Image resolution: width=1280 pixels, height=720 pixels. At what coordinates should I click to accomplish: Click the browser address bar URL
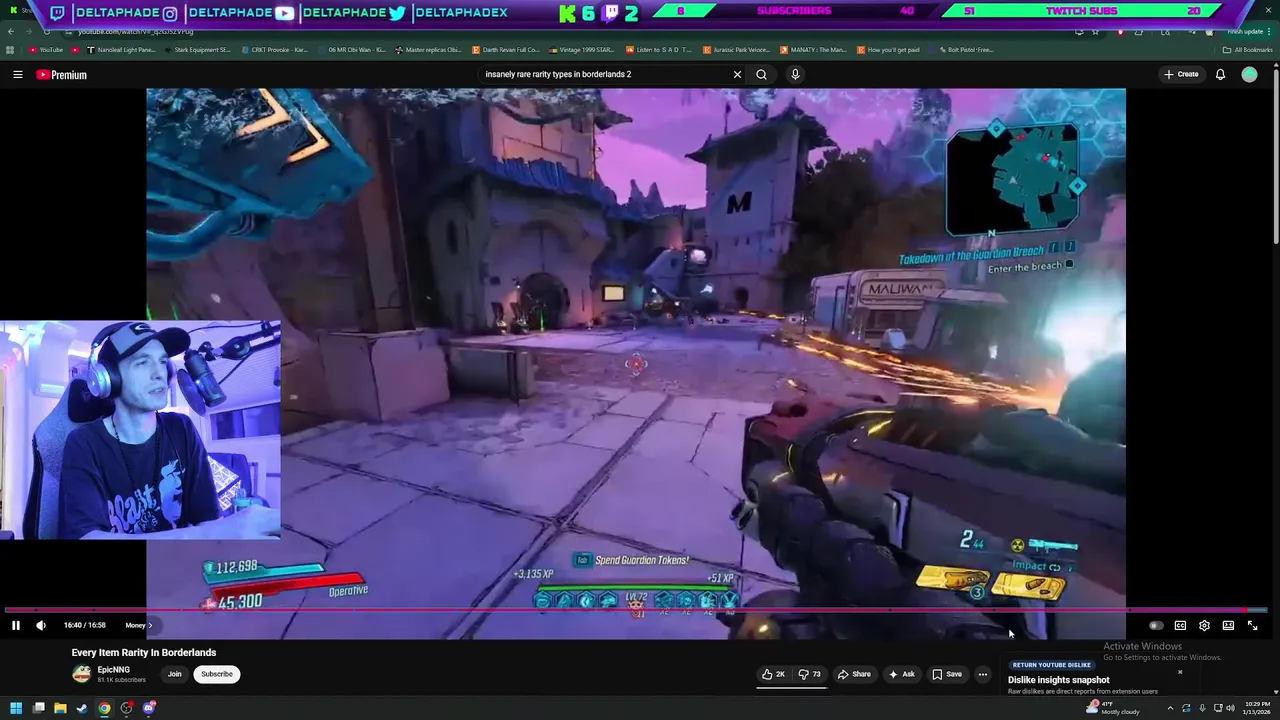click(135, 31)
